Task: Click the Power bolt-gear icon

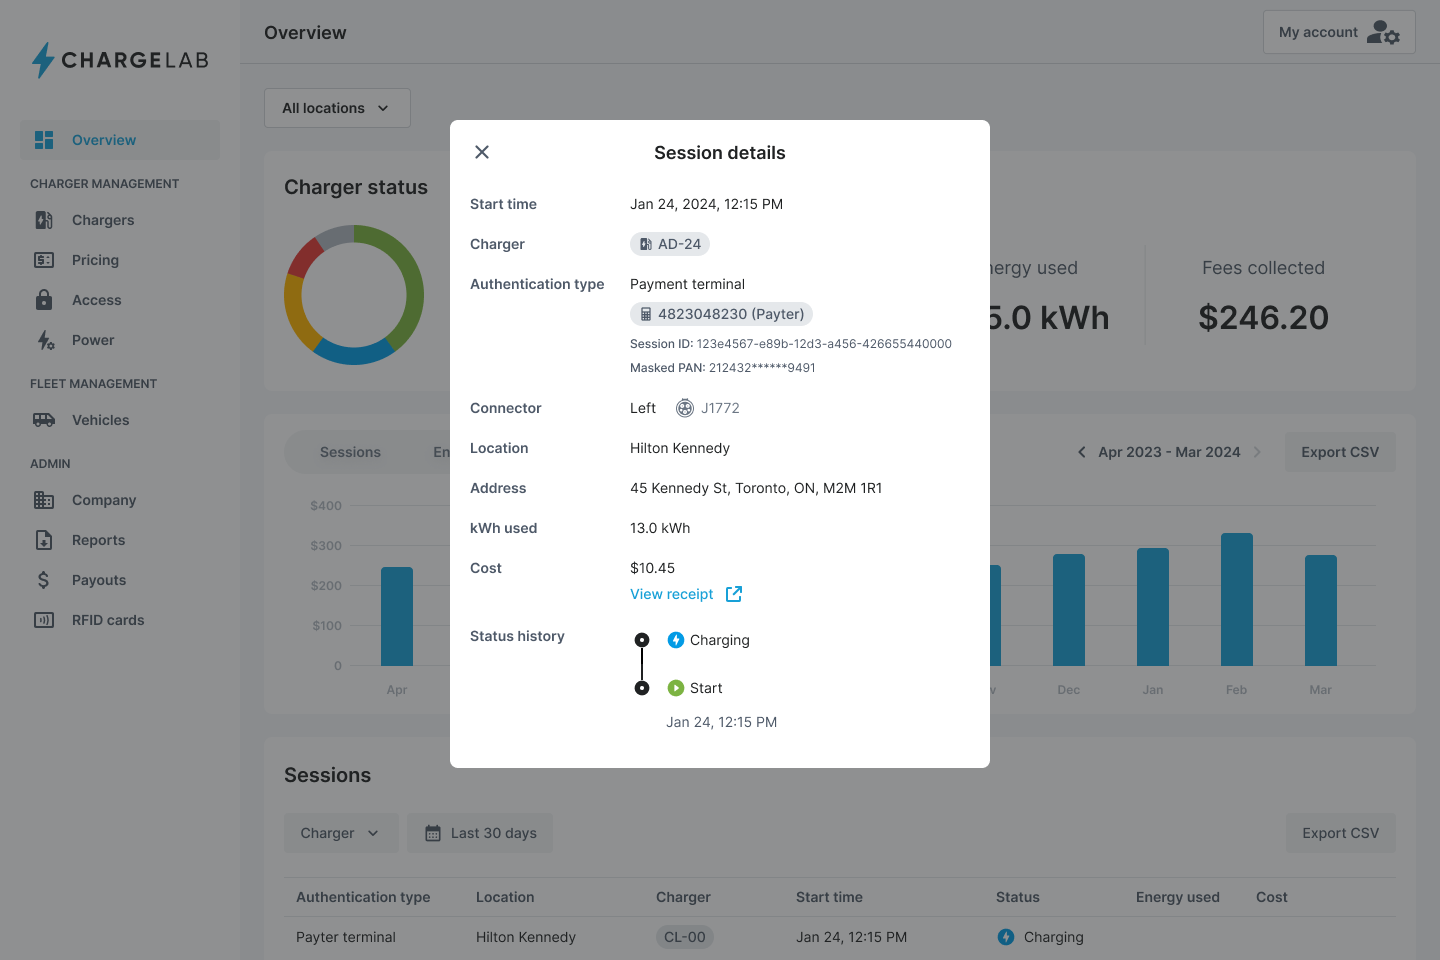Action: point(45,340)
